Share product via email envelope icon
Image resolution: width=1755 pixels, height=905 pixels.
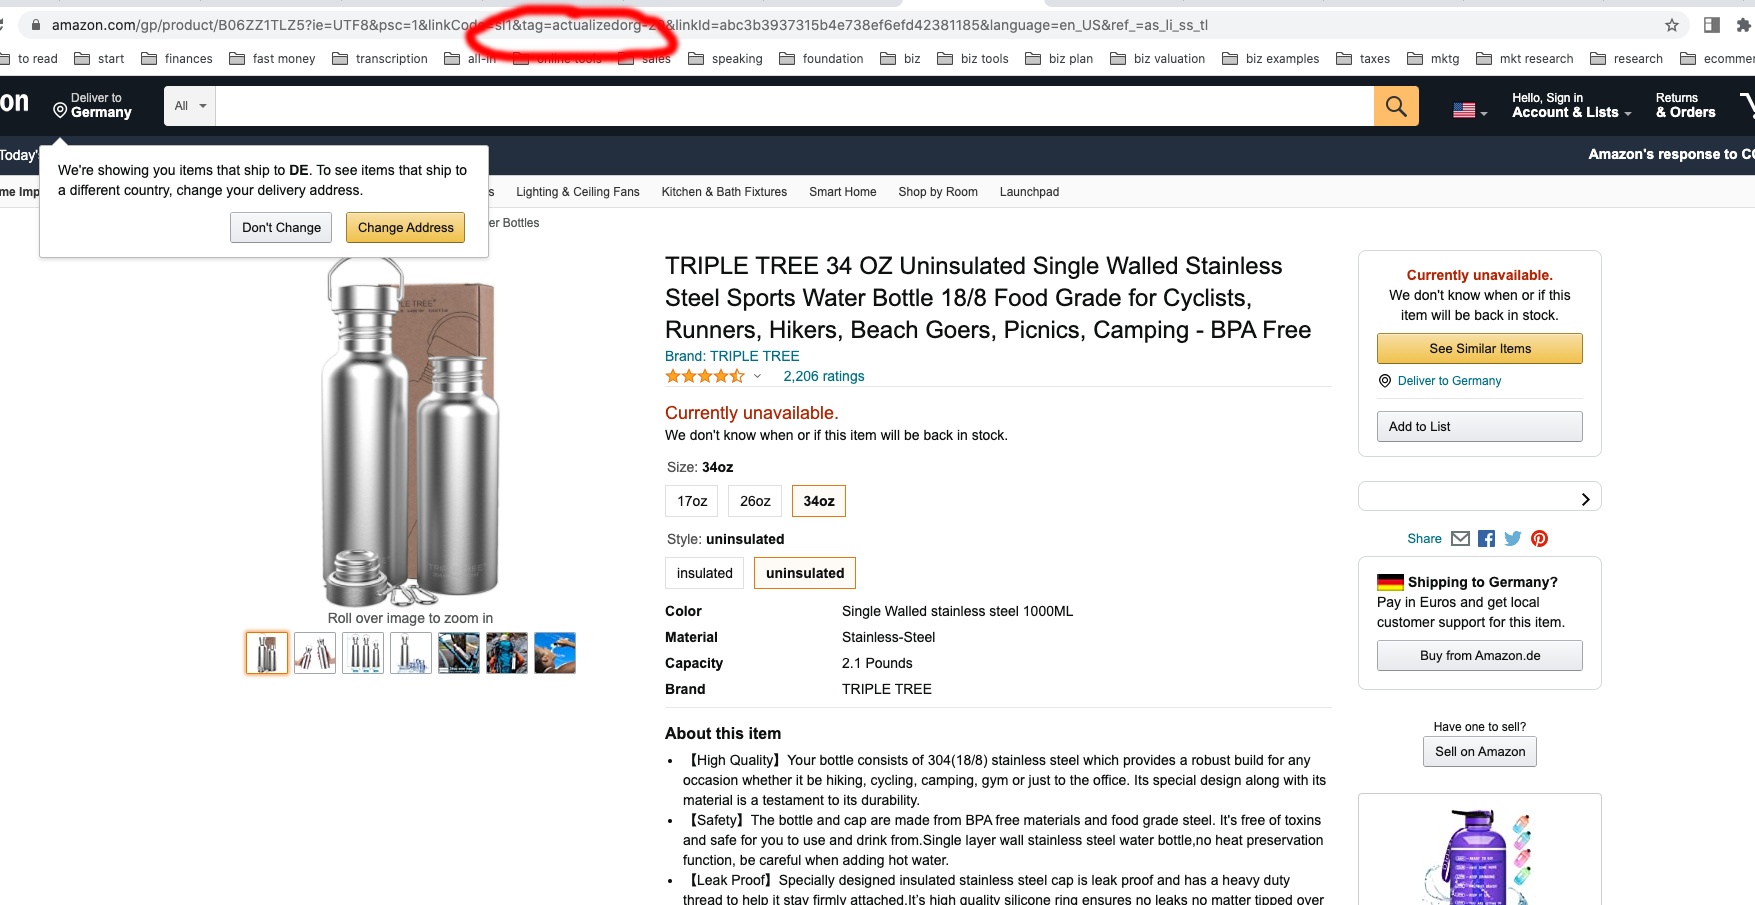pyautogui.click(x=1460, y=539)
